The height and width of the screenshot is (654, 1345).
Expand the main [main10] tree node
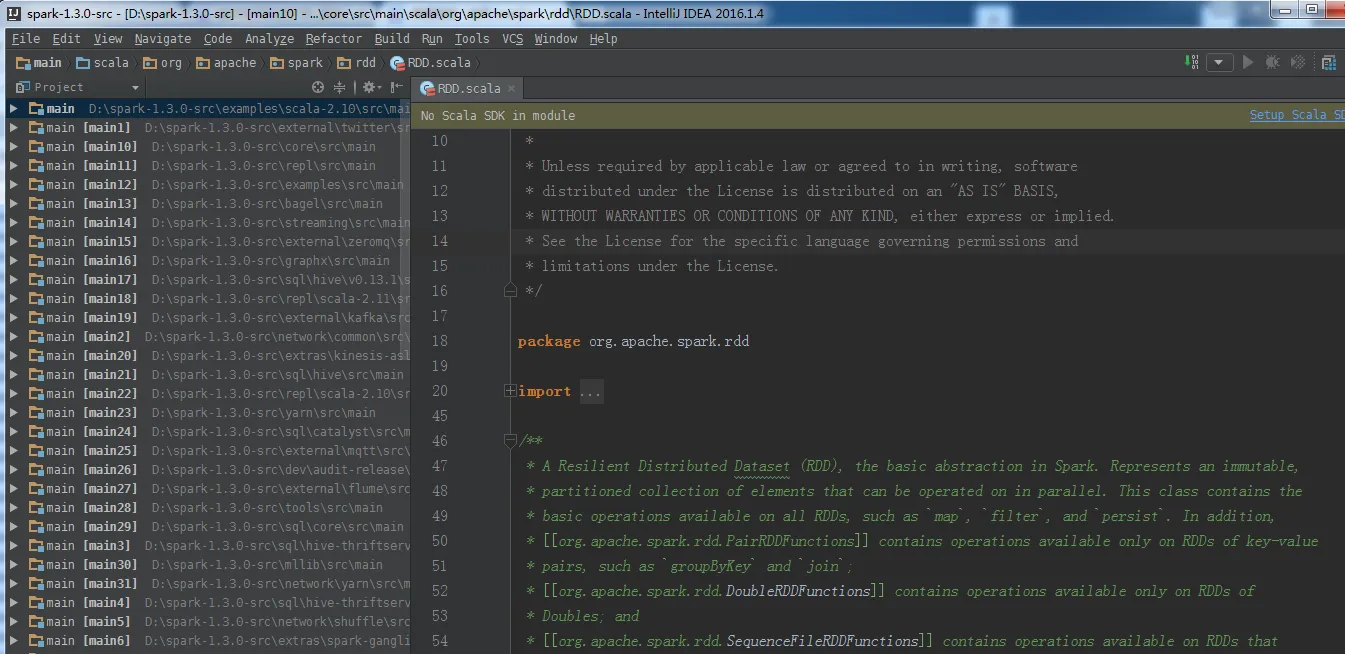click(x=14, y=146)
